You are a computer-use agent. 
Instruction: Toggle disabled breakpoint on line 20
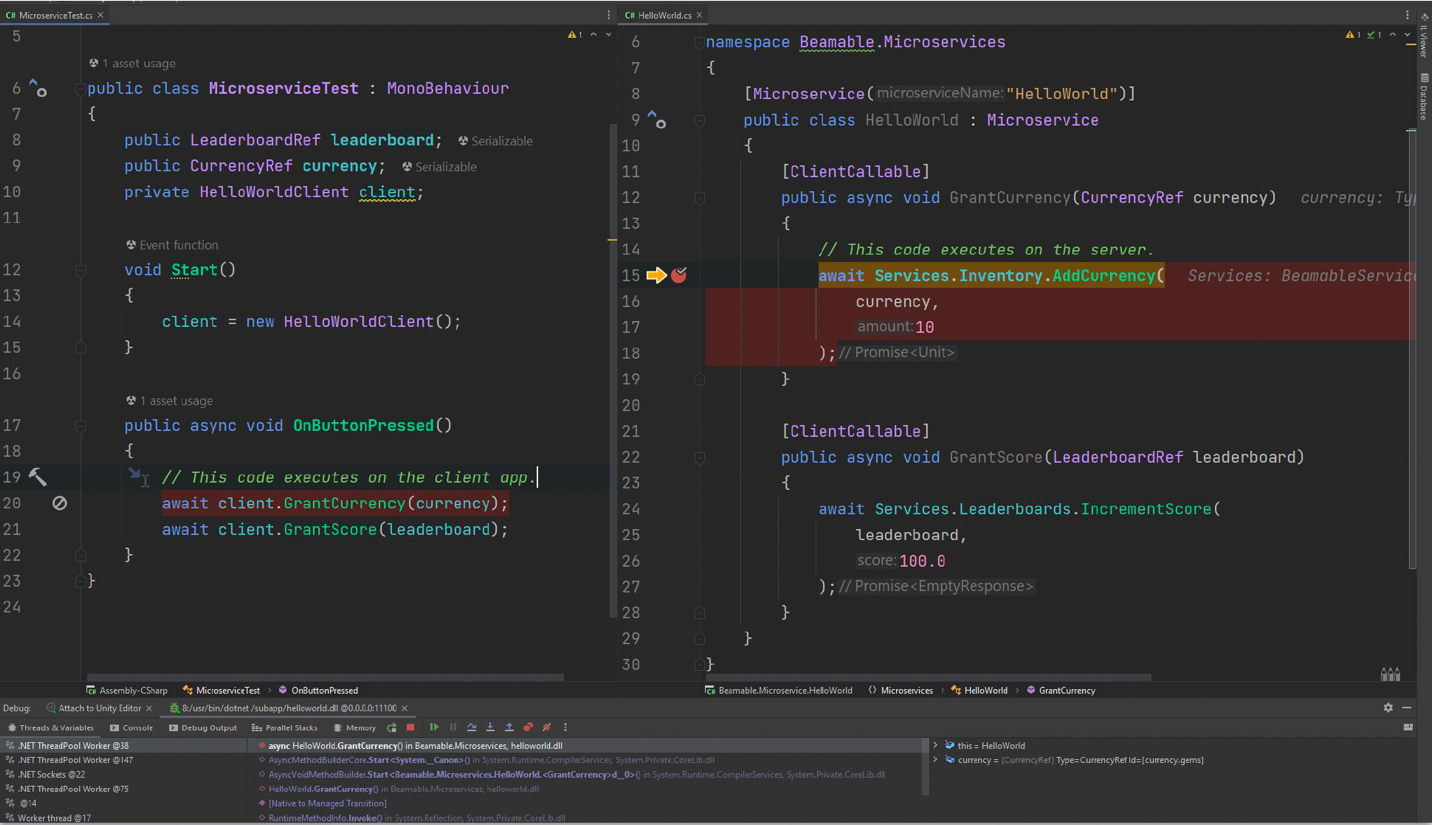coord(60,503)
